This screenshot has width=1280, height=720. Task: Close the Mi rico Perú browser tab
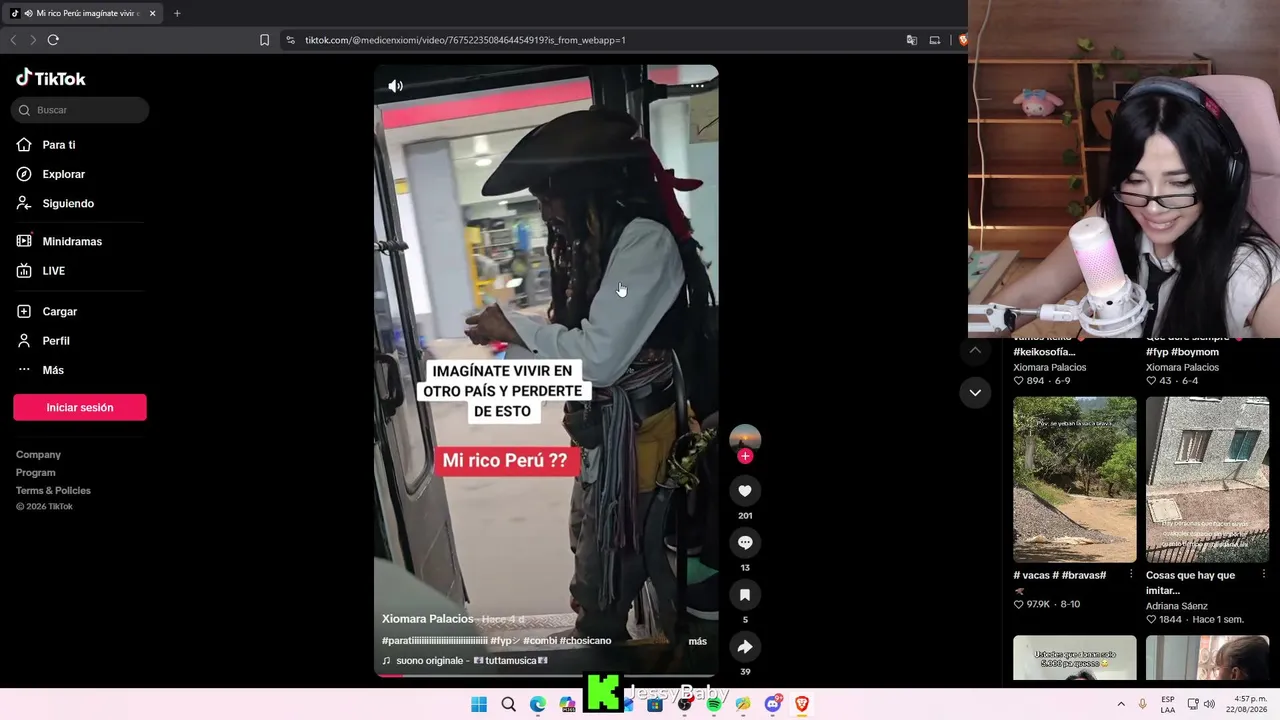tap(152, 14)
